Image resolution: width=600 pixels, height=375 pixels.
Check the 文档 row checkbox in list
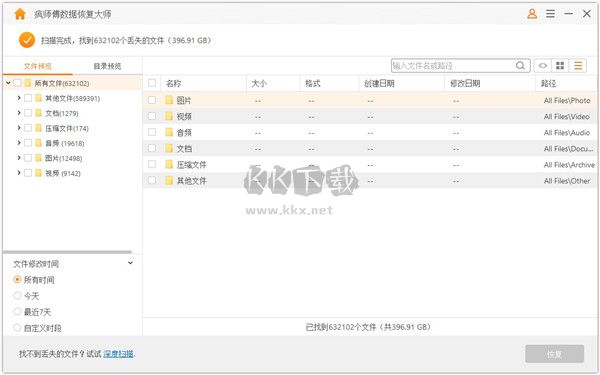point(152,148)
